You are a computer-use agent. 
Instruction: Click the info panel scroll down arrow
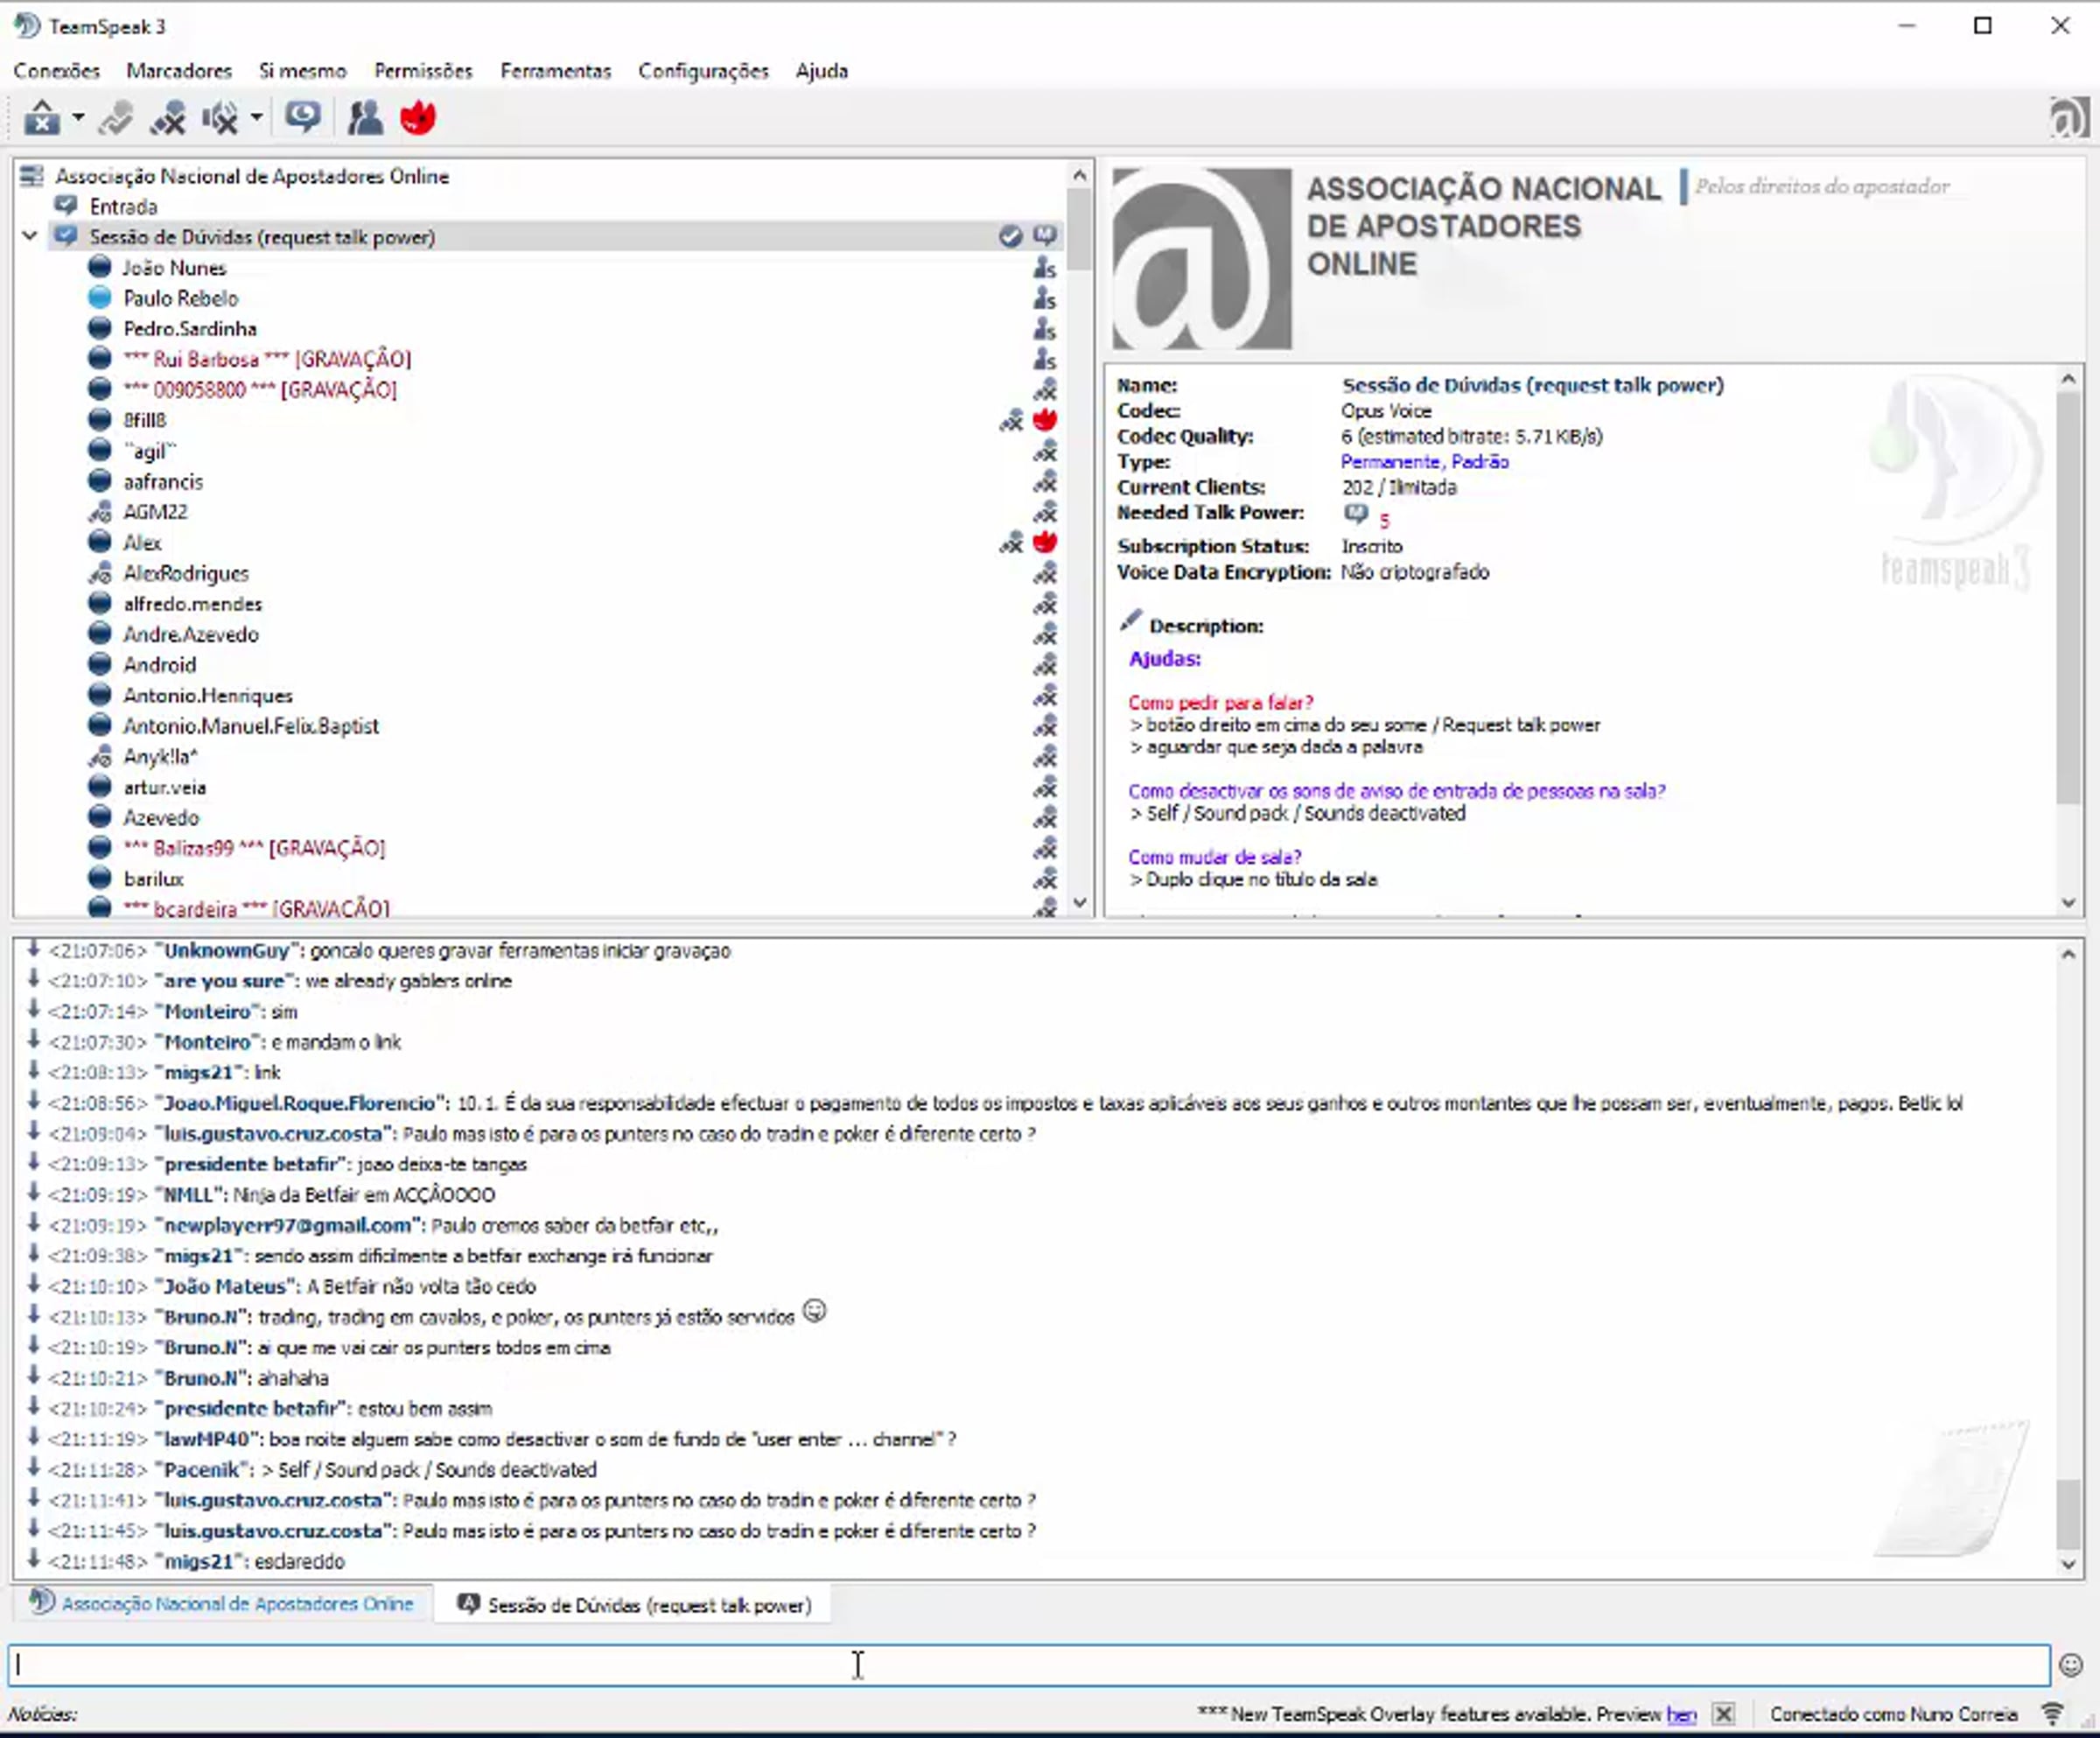click(2069, 903)
